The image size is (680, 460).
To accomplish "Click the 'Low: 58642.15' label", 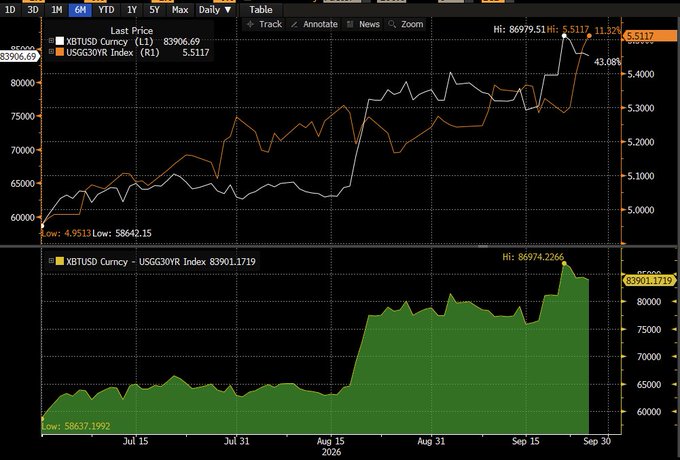I will [x=122, y=233].
